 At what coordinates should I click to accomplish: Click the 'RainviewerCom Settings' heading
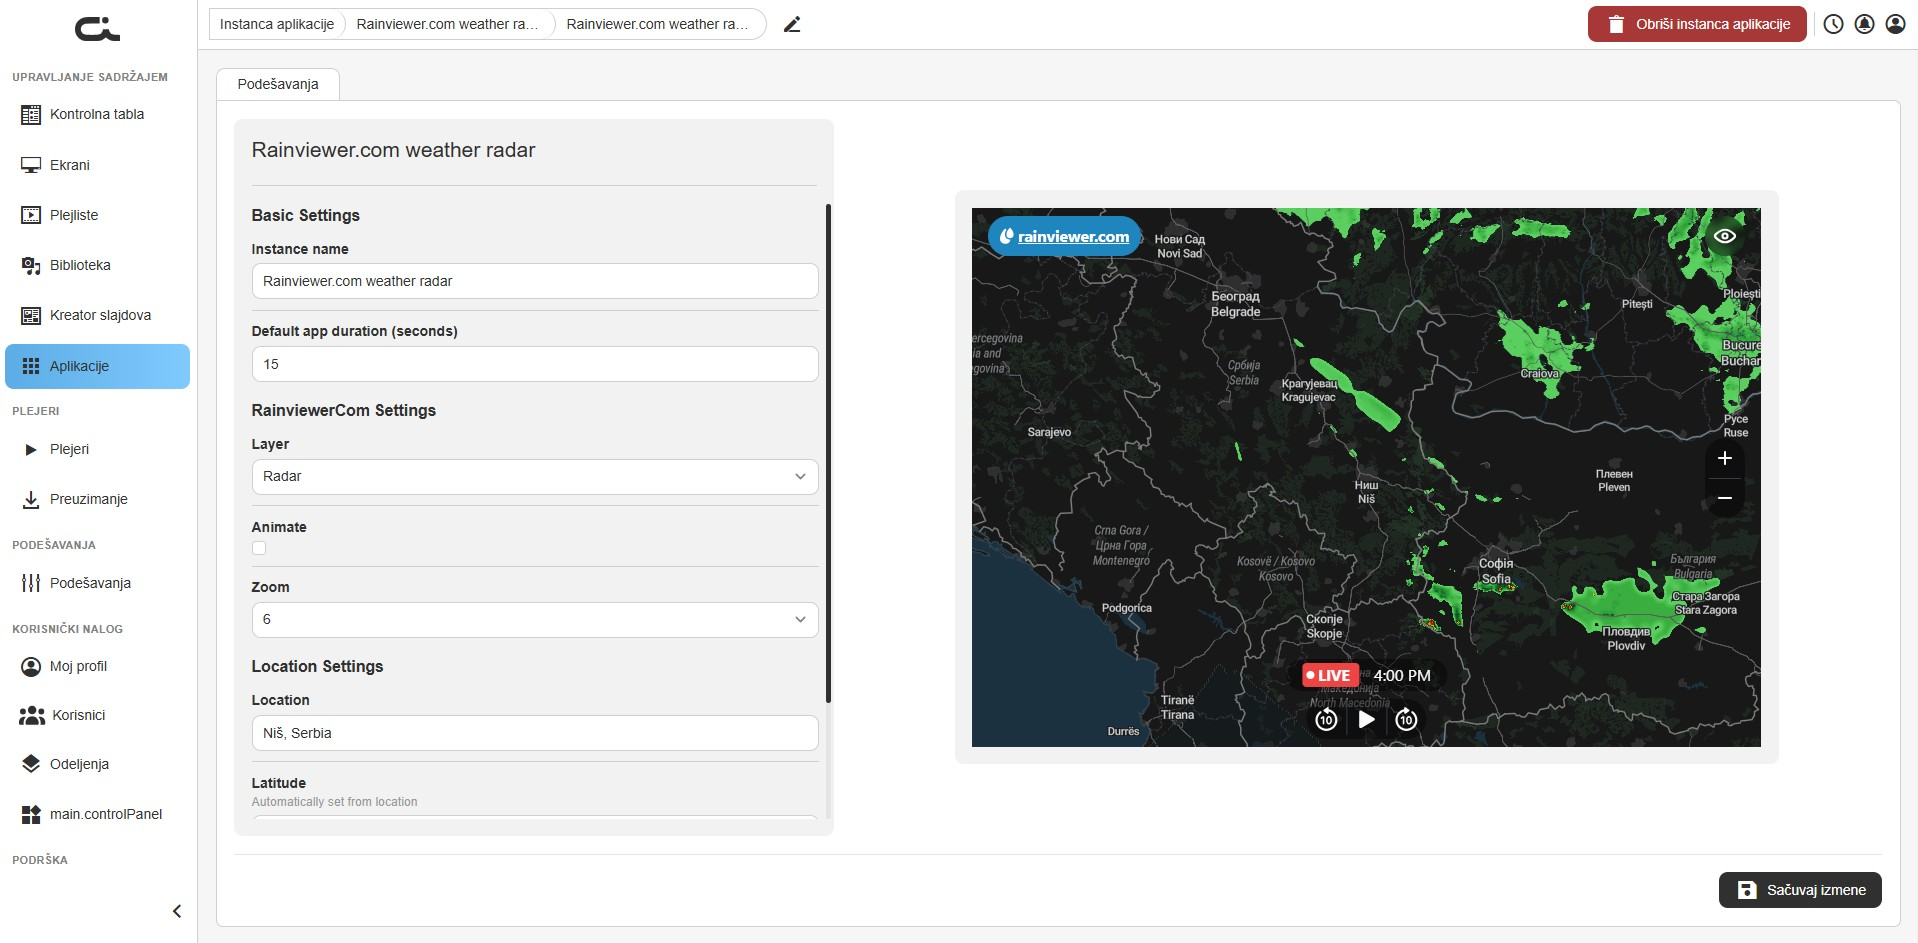[x=343, y=410]
